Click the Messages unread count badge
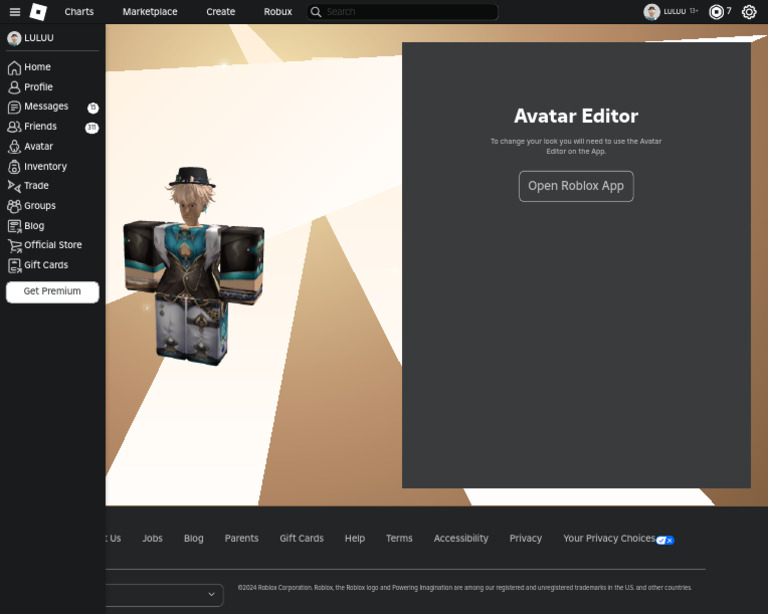Screen dimensions: 768x614 [93, 107]
